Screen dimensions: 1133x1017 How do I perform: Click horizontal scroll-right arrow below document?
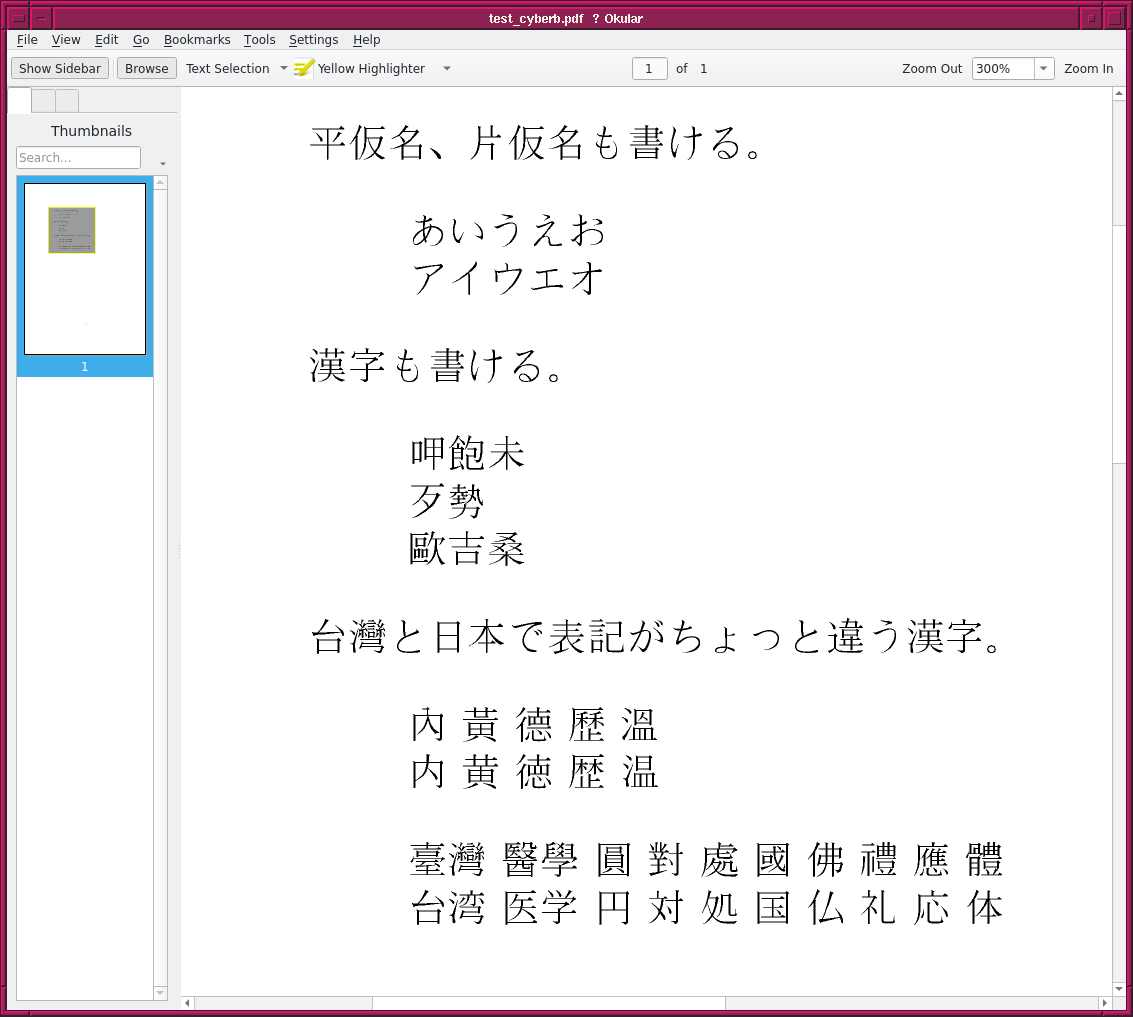tap(1104, 1003)
